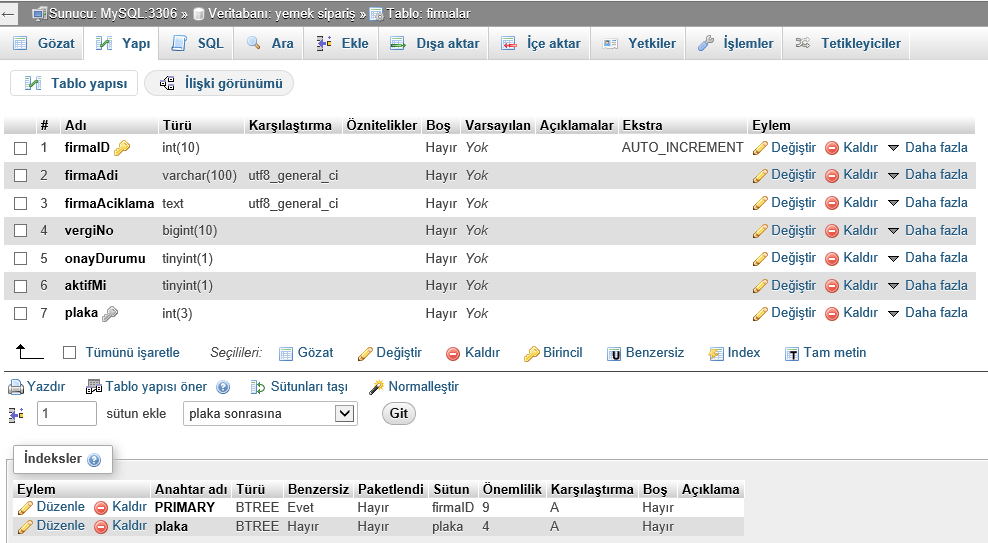Open the İlişki görünümü view

point(220,83)
